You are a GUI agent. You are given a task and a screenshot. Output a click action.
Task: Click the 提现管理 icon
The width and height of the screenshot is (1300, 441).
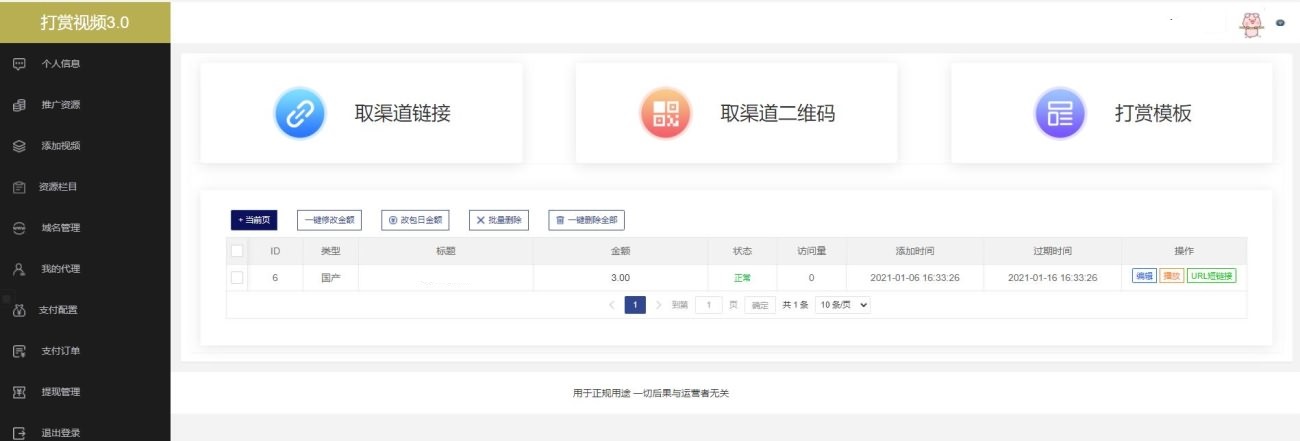(x=18, y=392)
